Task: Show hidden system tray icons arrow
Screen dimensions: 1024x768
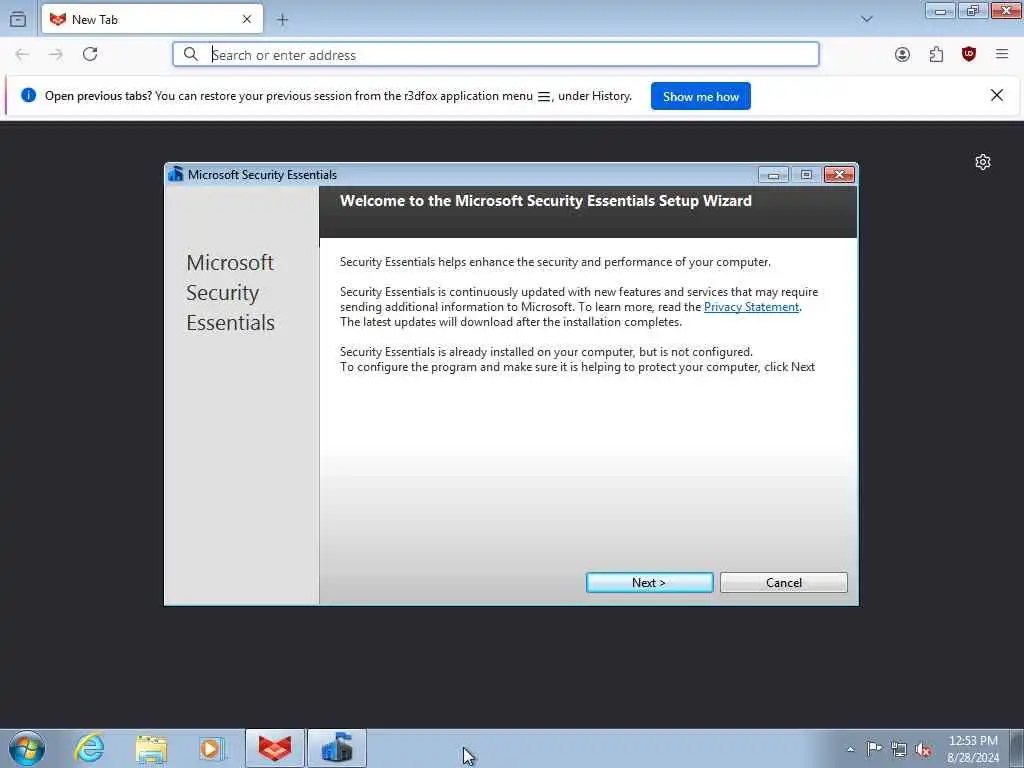Action: click(x=850, y=749)
